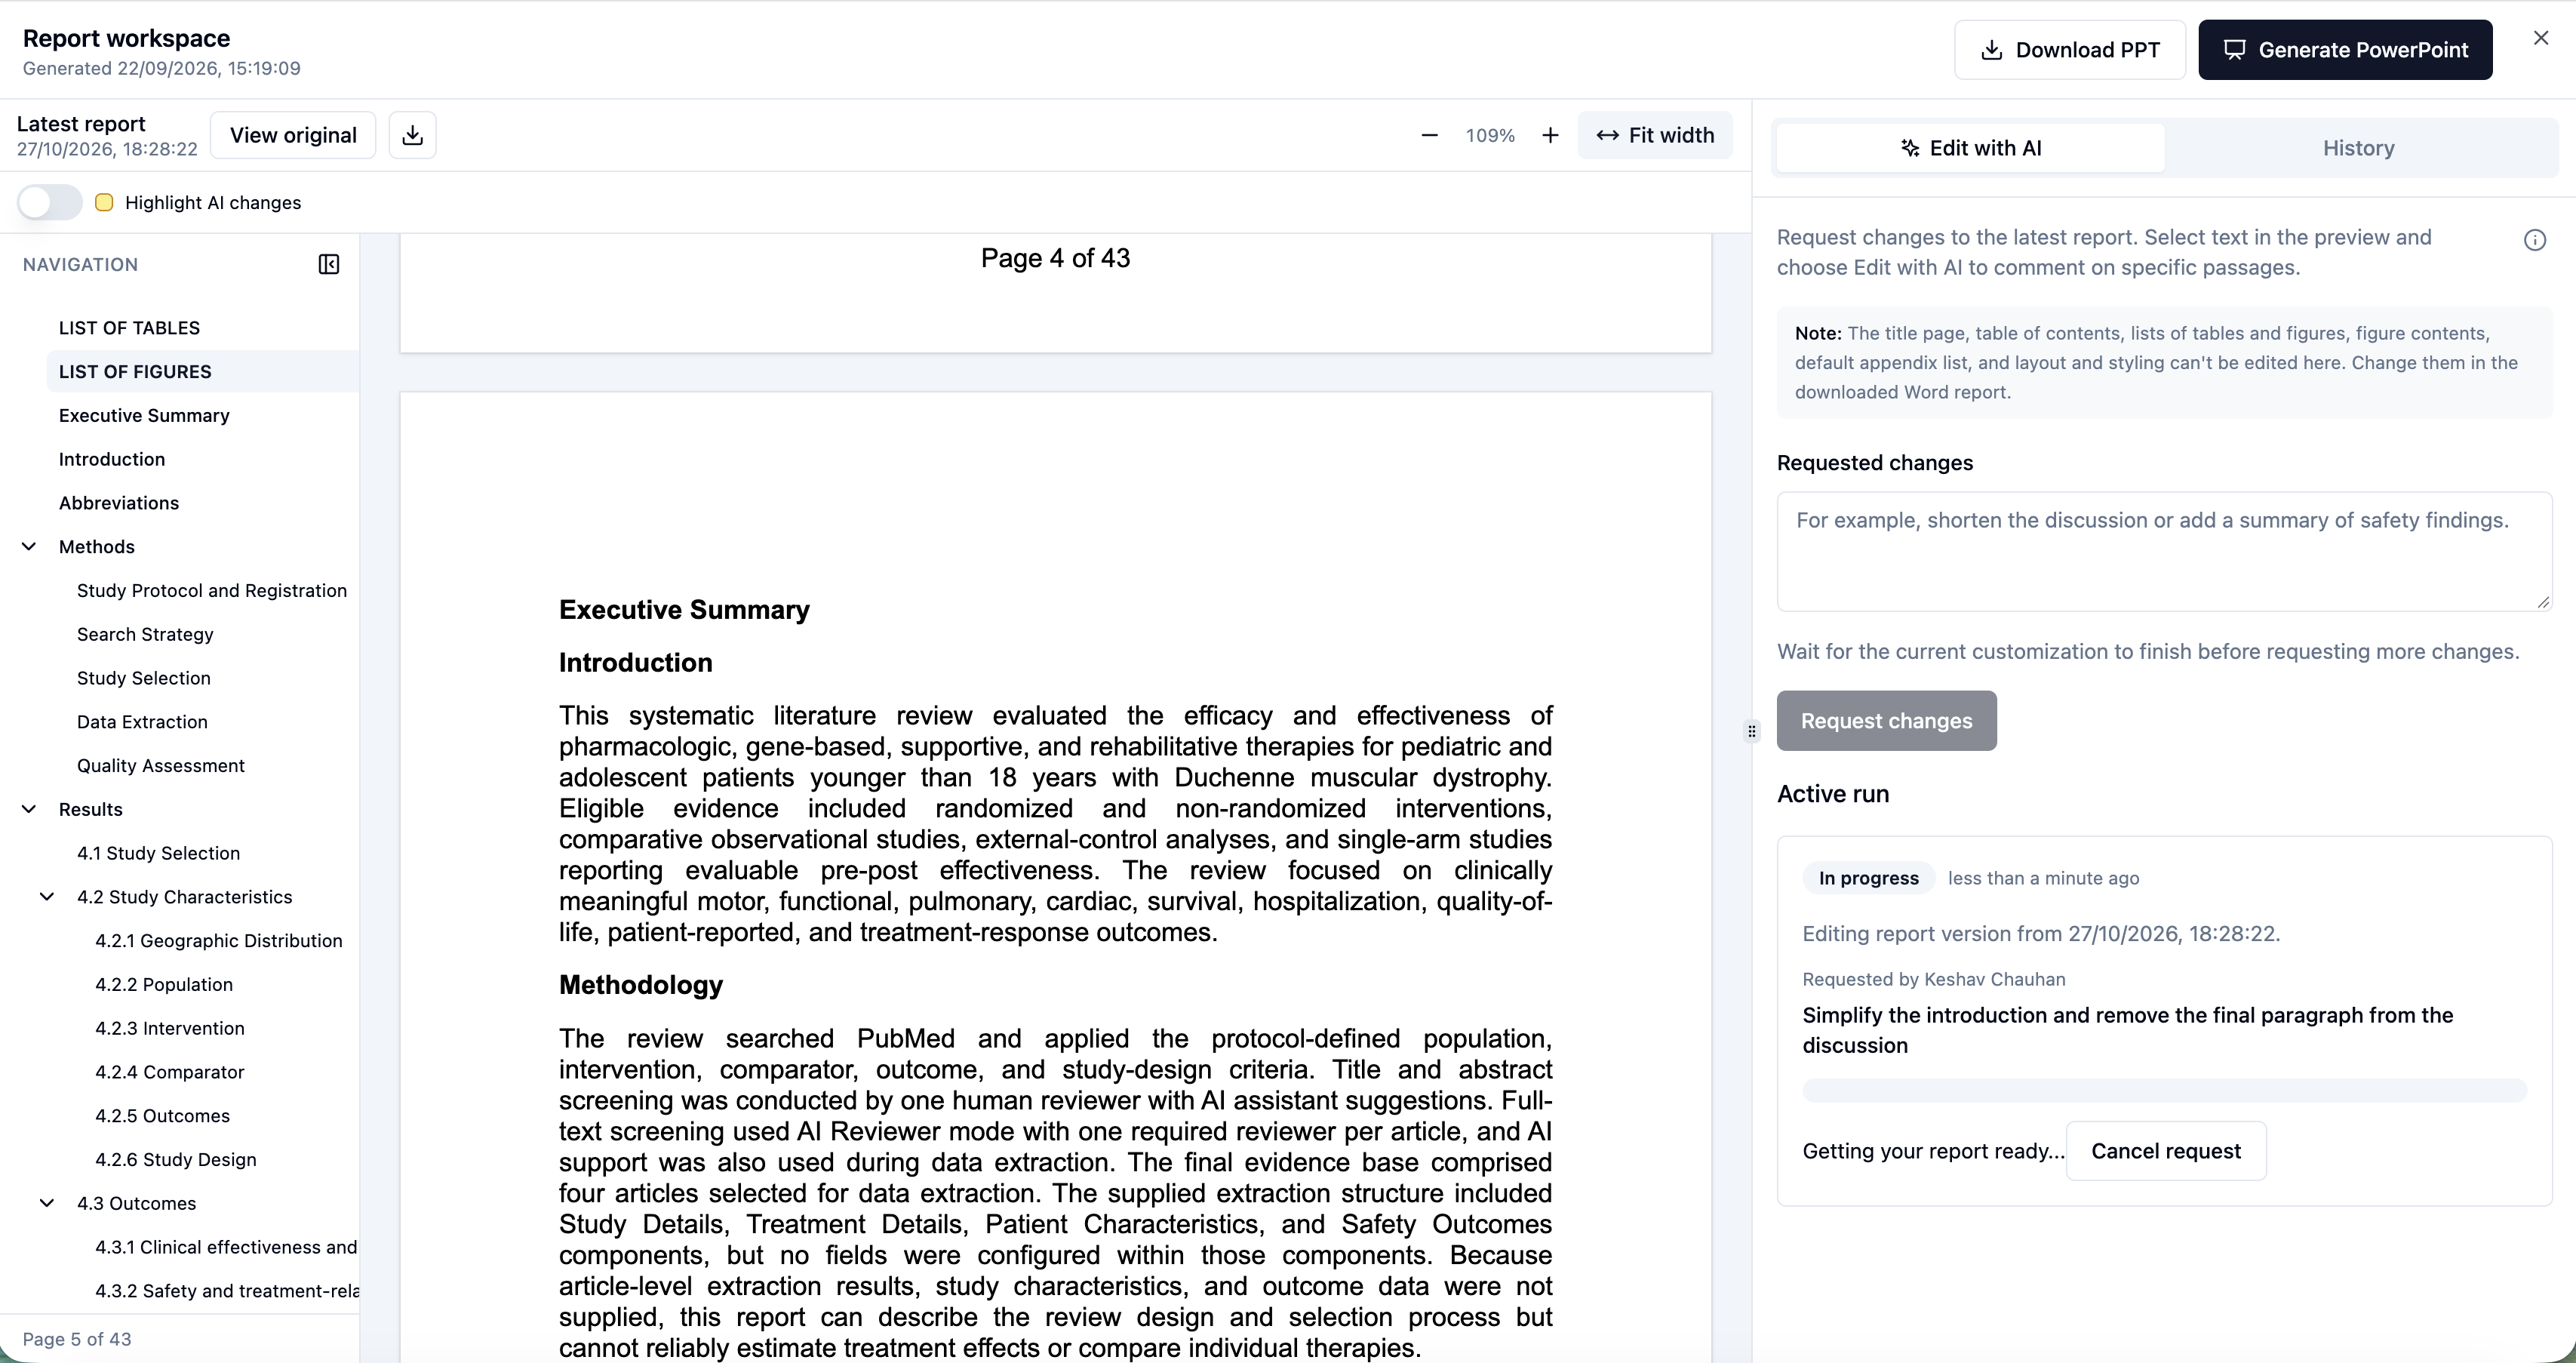
Task: Click the active run progress bar
Action: point(2164,1091)
